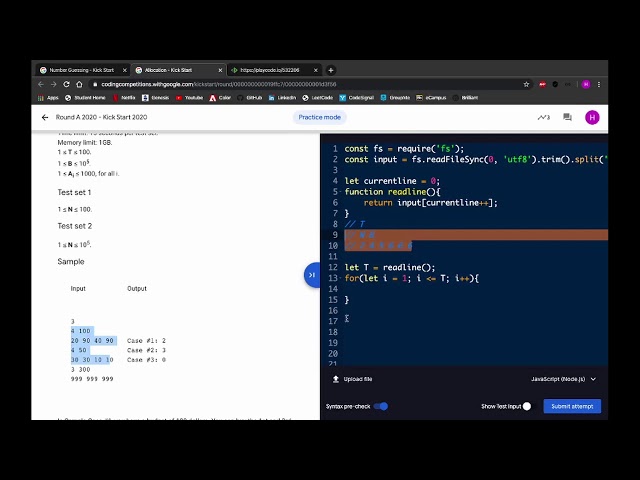Click sample input line '999 999 999'
This screenshot has width=640, height=480.
coord(92,379)
